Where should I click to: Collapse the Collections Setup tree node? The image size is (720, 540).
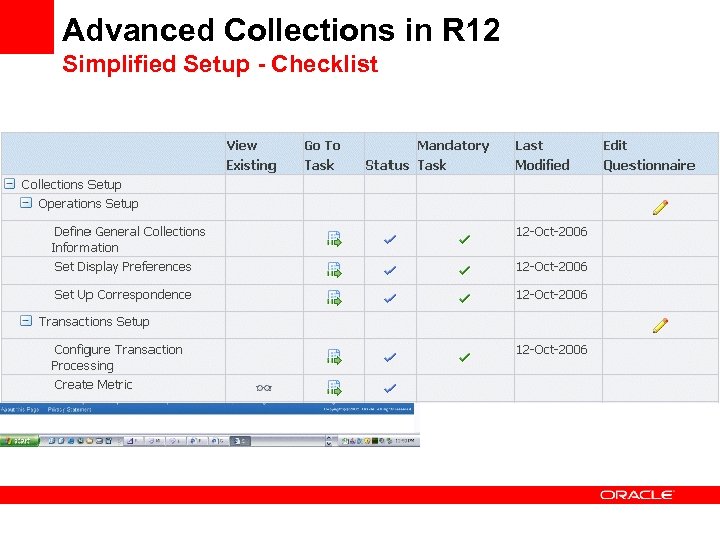[x=10, y=184]
